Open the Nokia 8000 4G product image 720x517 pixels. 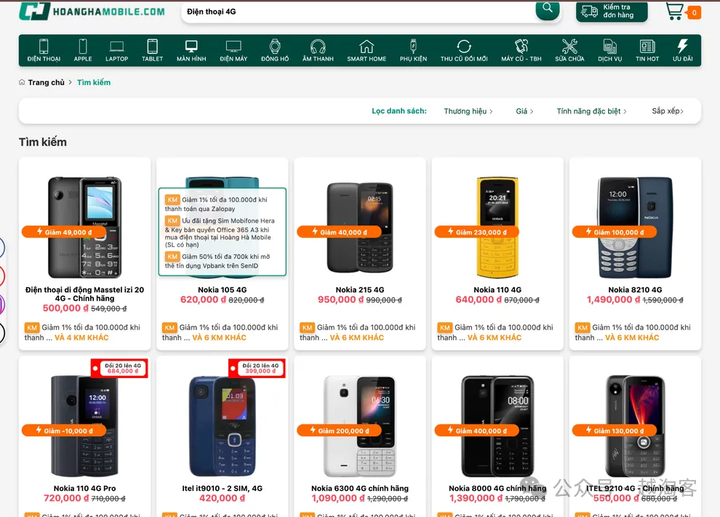point(497,426)
